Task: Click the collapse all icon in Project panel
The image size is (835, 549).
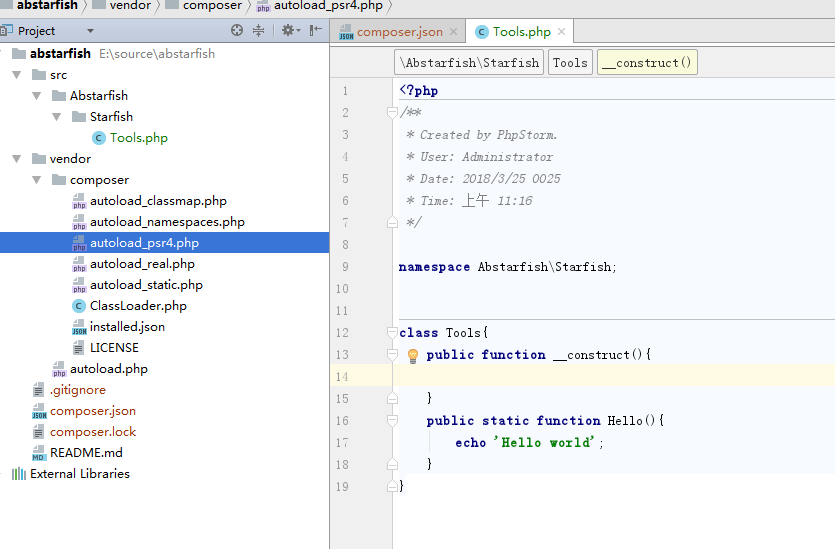Action: (258, 30)
